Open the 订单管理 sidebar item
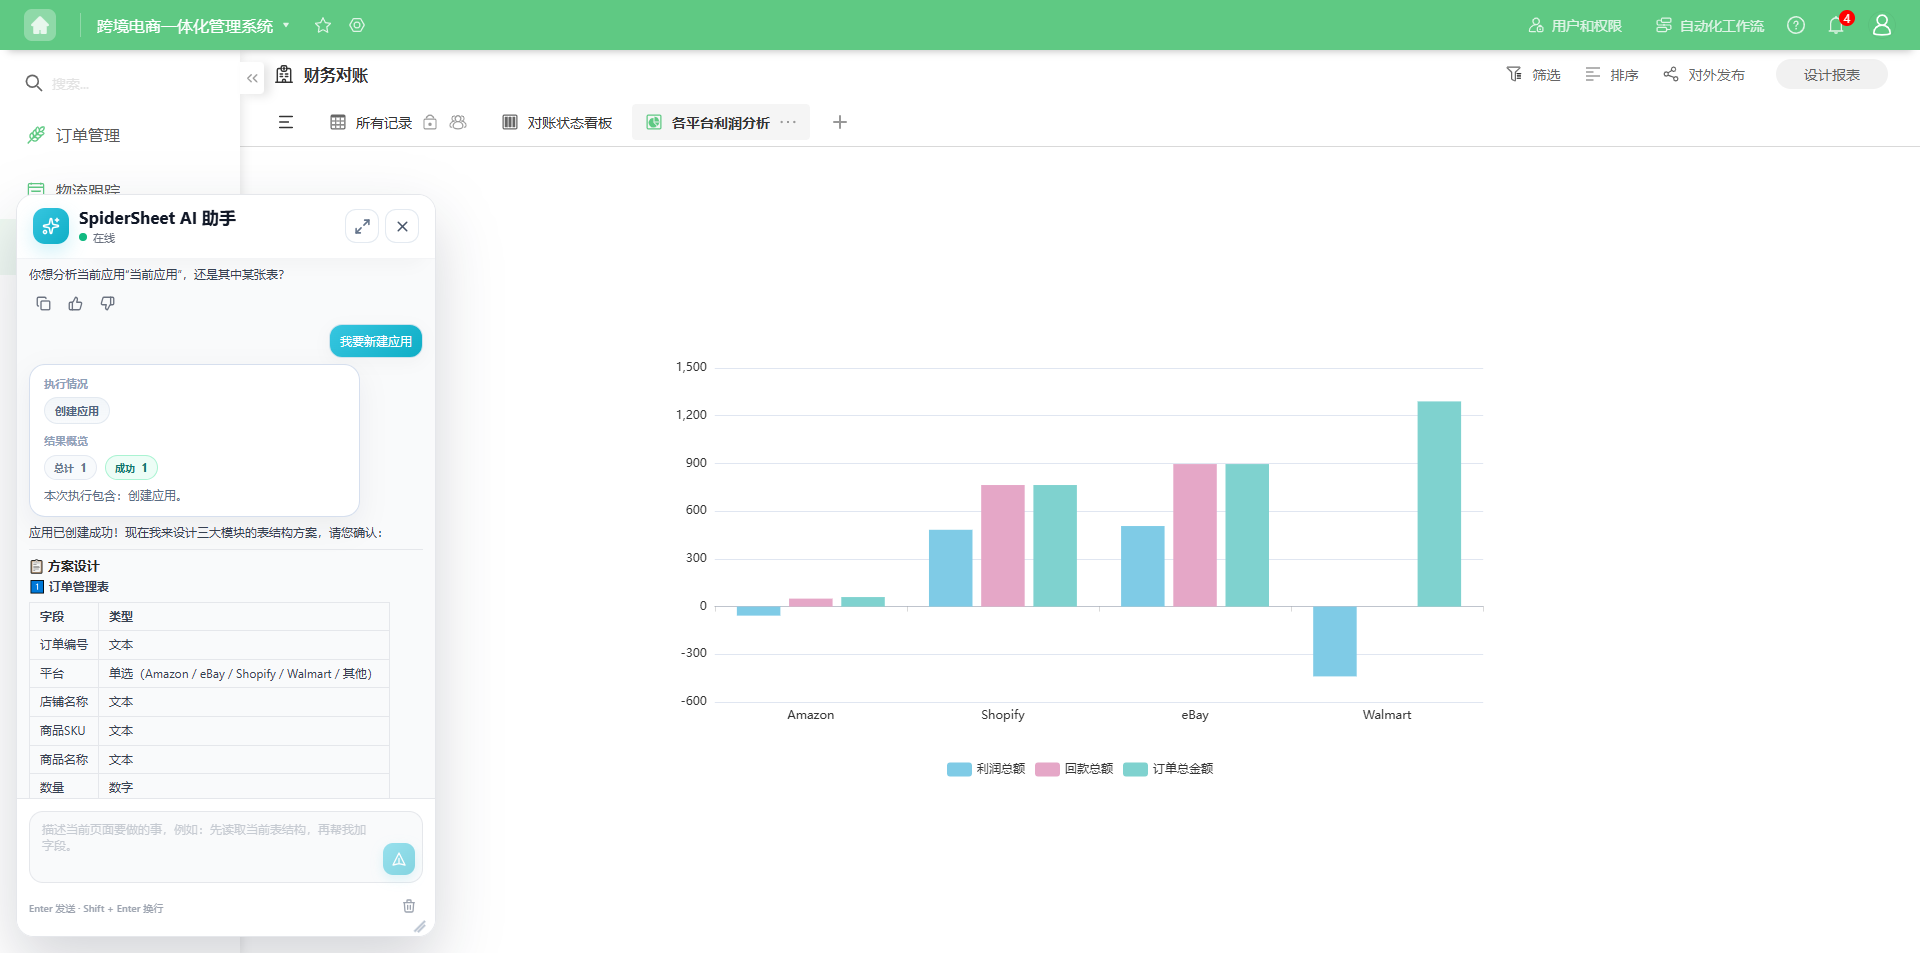Screen dimensions: 1920x953 tap(88, 135)
